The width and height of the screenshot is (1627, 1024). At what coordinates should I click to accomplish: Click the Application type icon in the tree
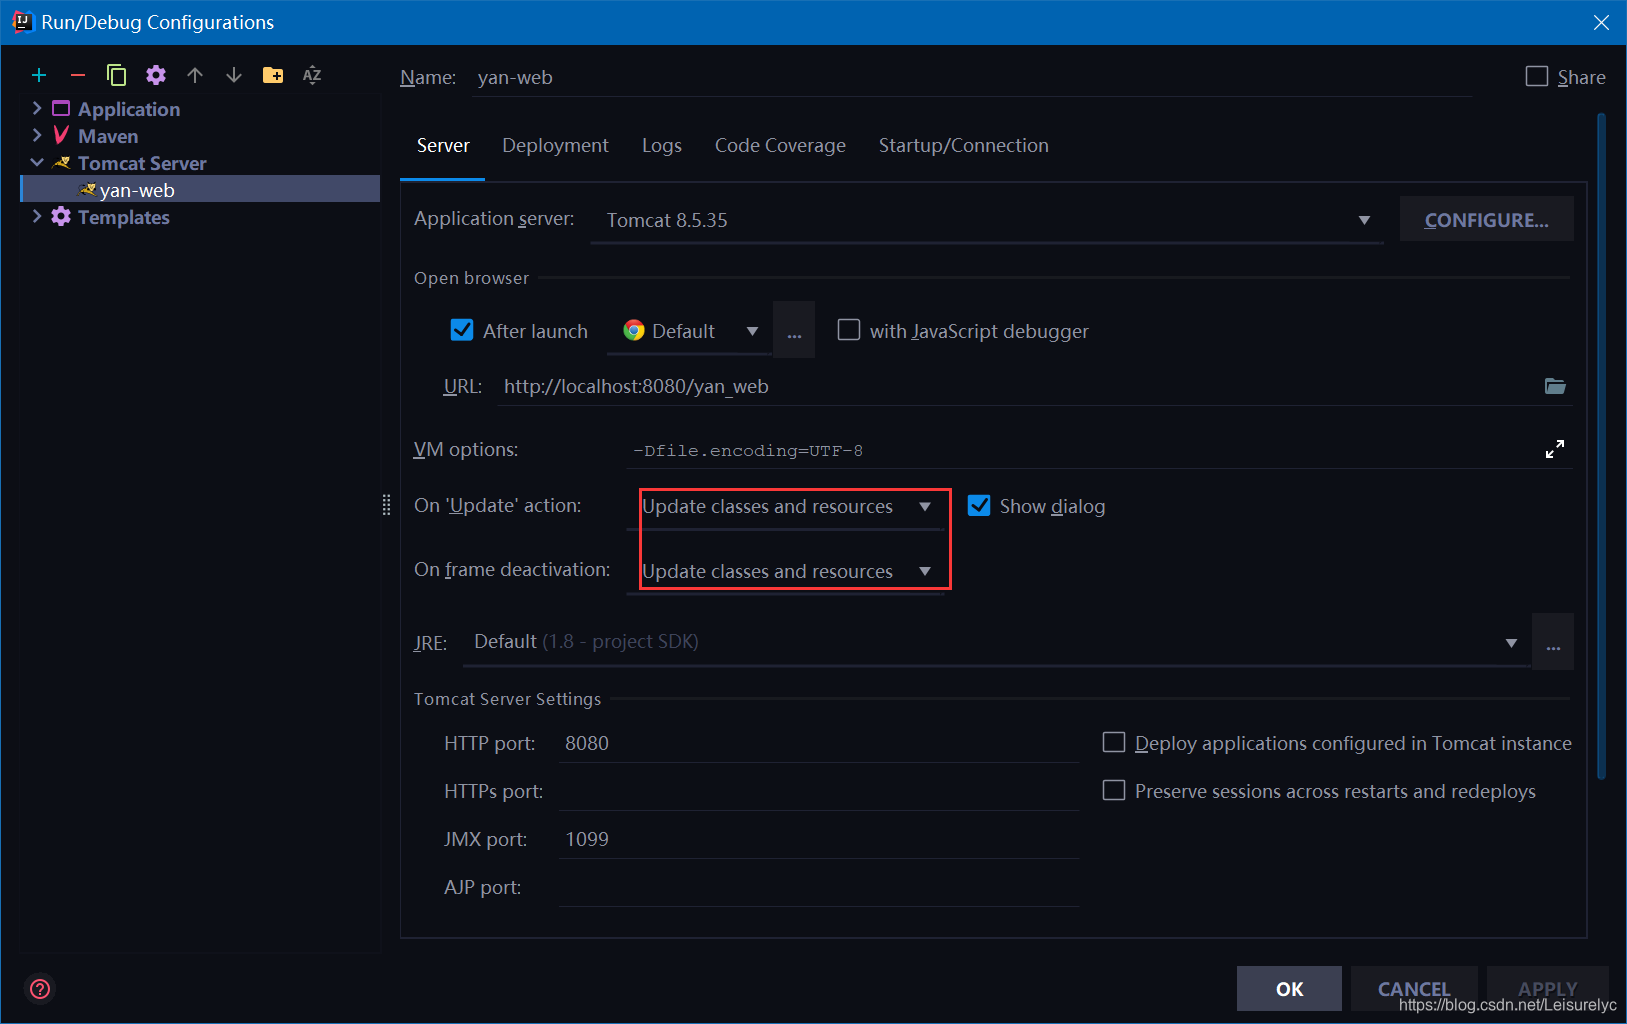(x=61, y=108)
